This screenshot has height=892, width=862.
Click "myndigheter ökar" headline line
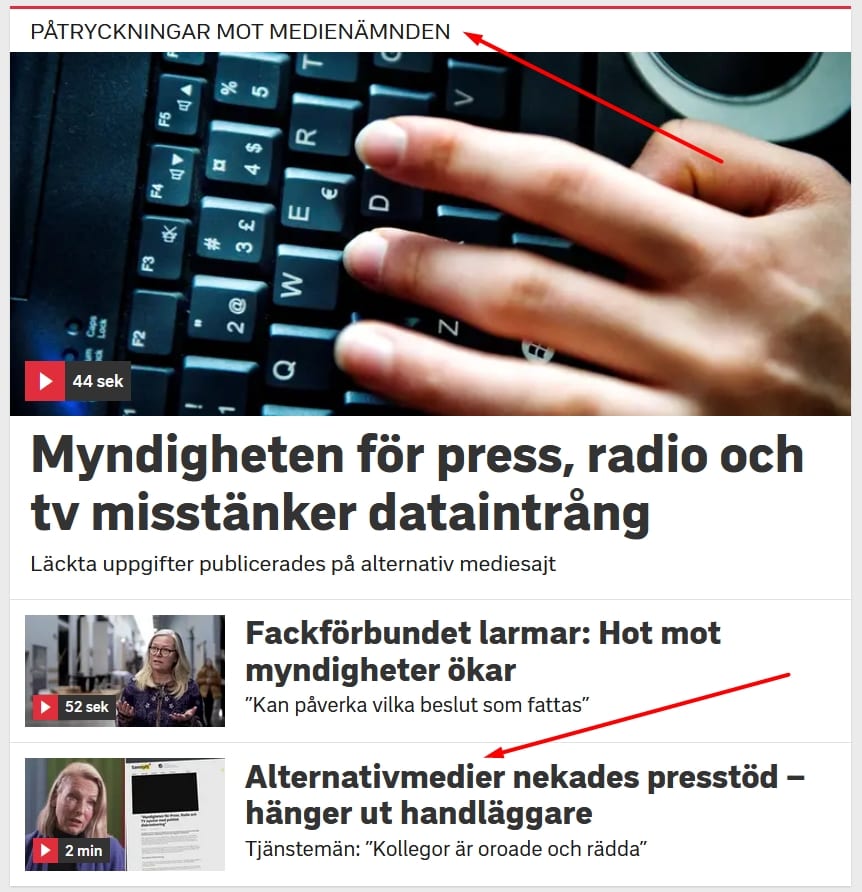pyautogui.click(x=381, y=669)
